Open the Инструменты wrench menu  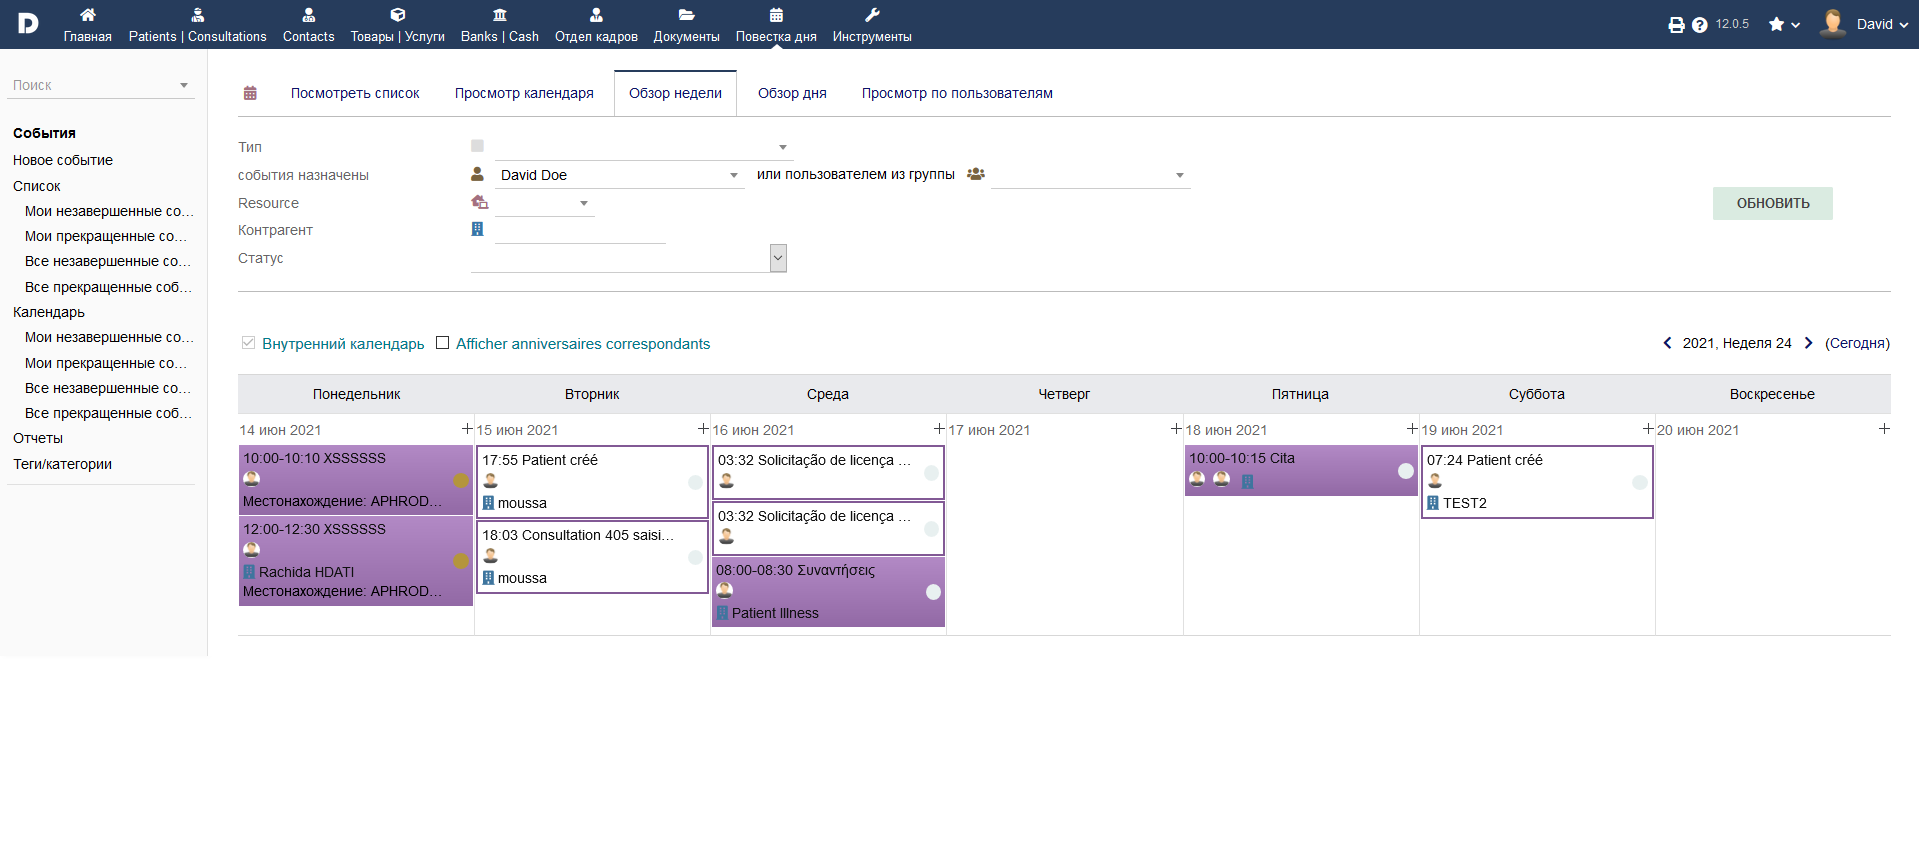tap(871, 24)
